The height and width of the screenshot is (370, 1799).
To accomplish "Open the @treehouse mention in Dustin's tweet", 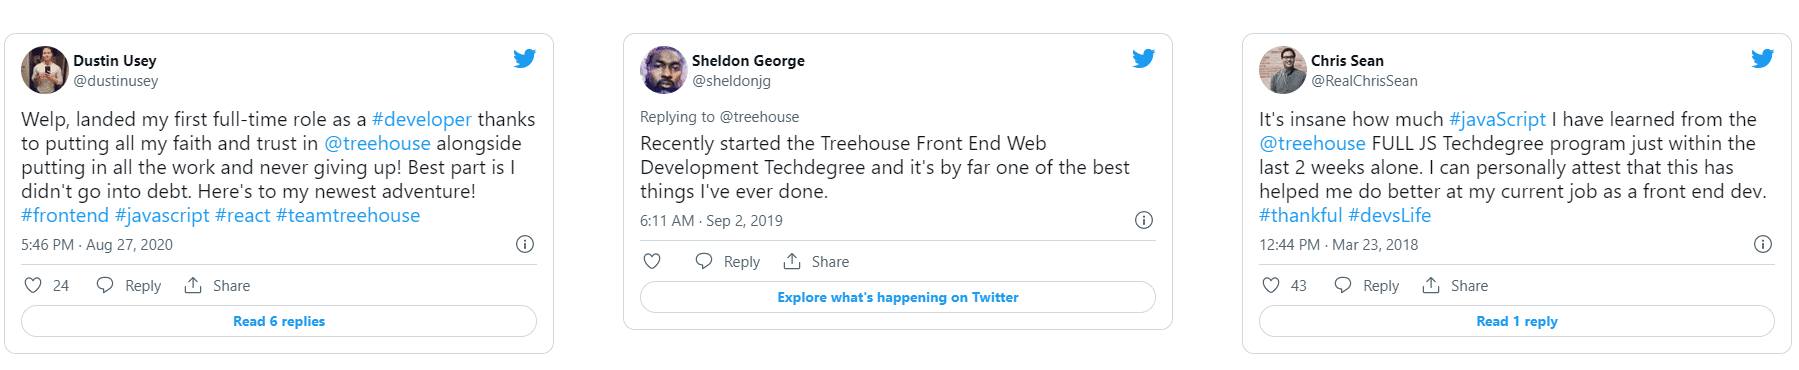I will tap(377, 143).
